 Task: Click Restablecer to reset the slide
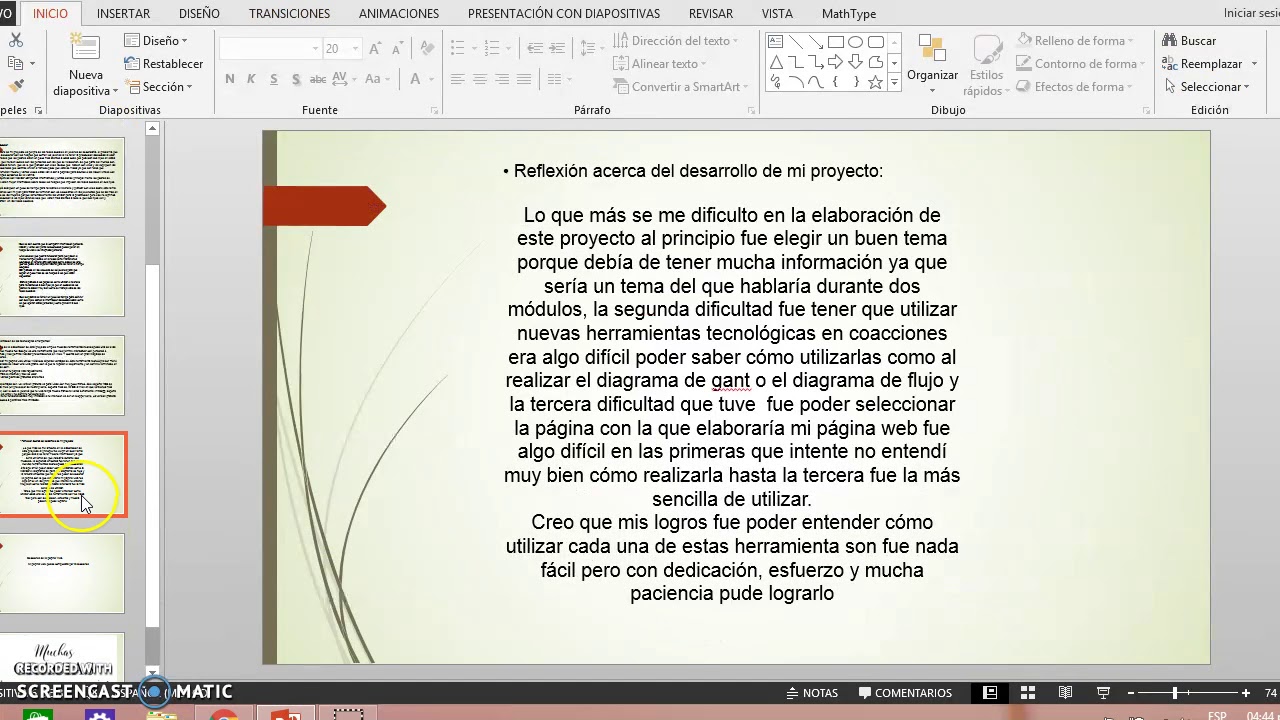click(163, 63)
